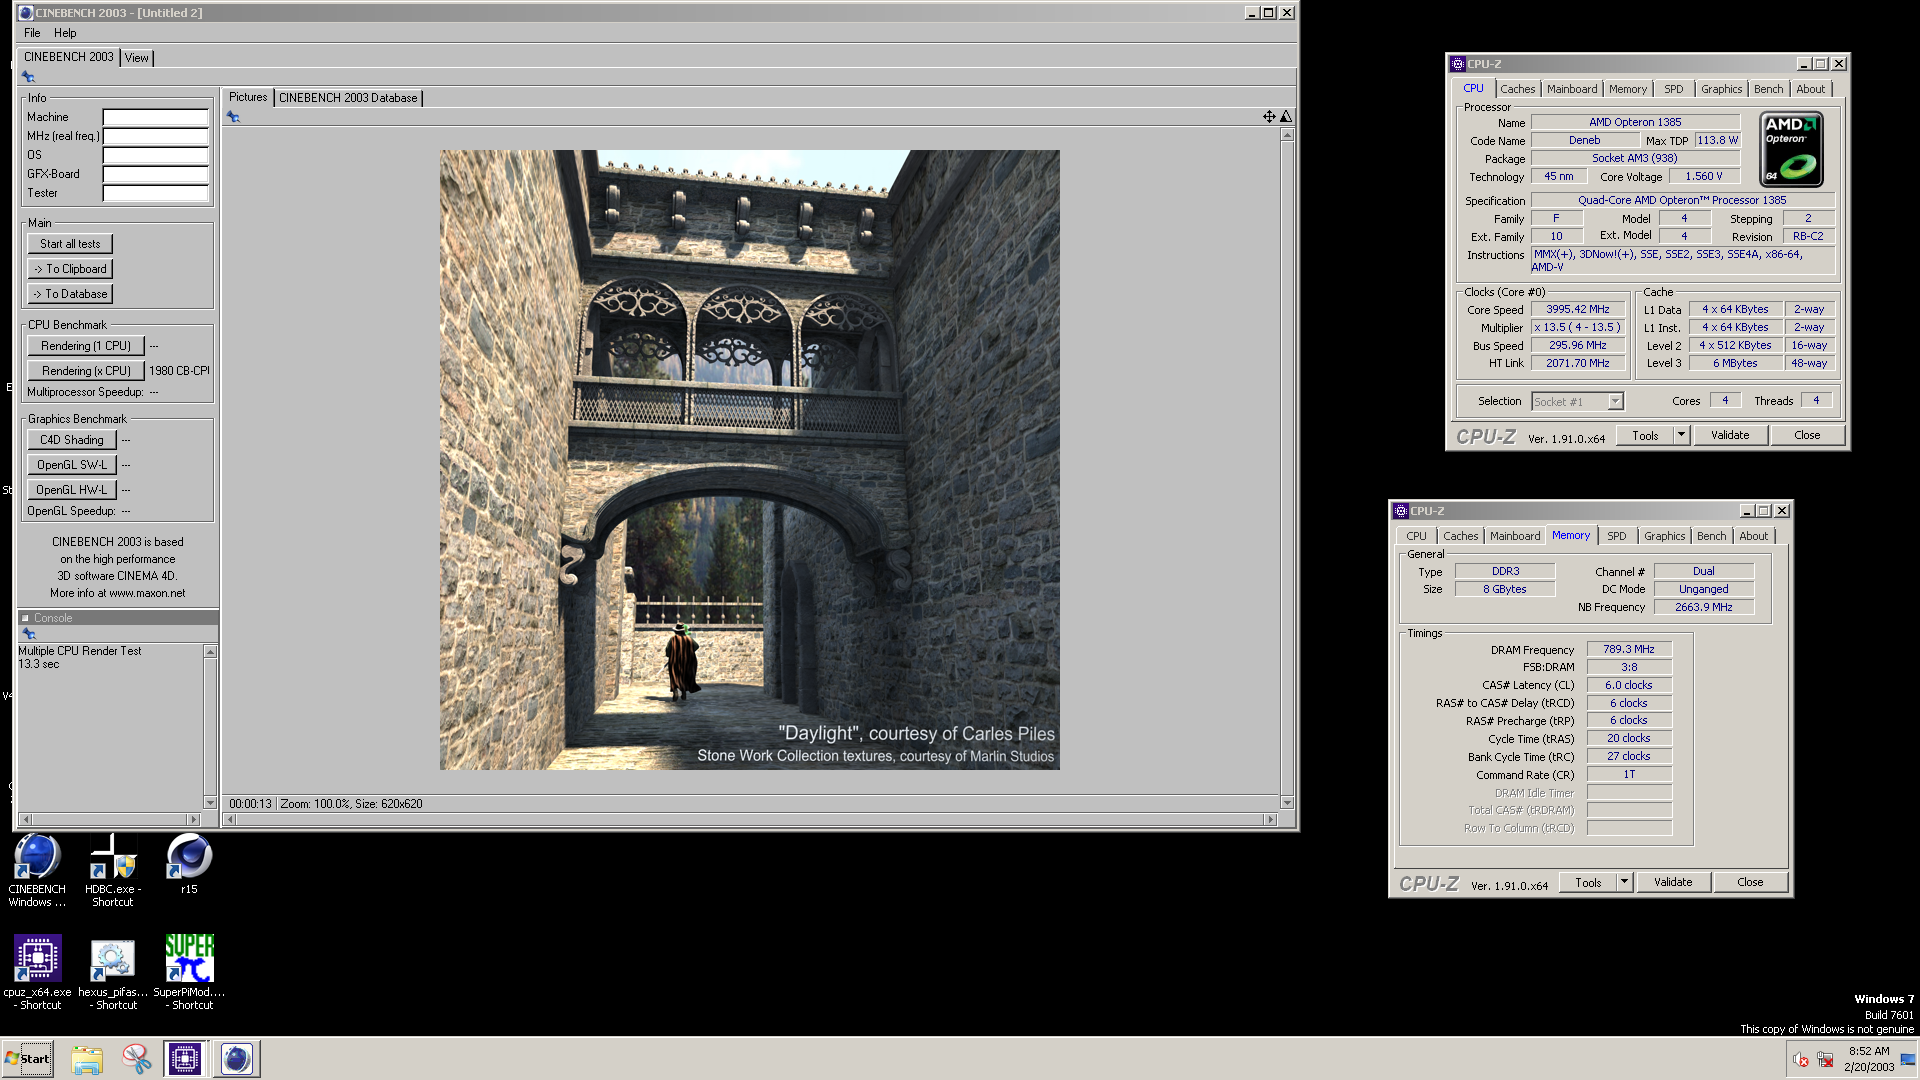Expand Tools dropdown arrow in lower CPU-Z
The width and height of the screenshot is (1920, 1080).
pos(1624,882)
